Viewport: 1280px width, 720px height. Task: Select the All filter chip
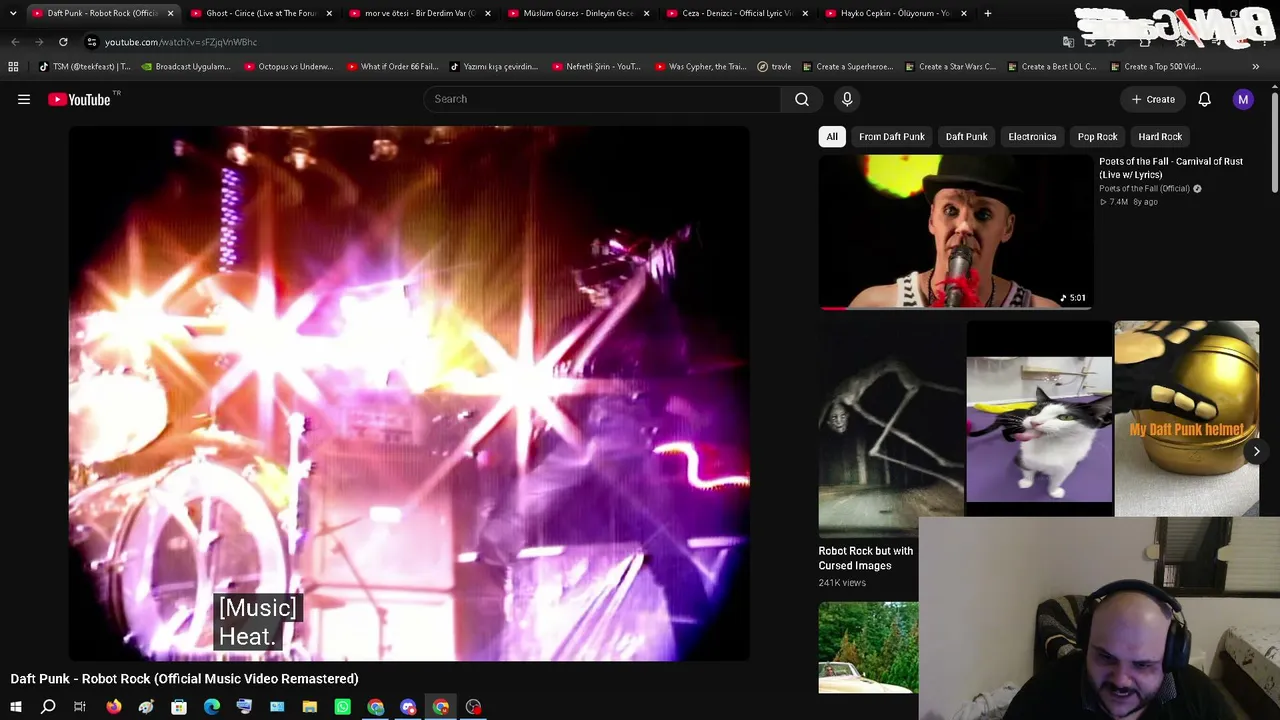click(832, 136)
